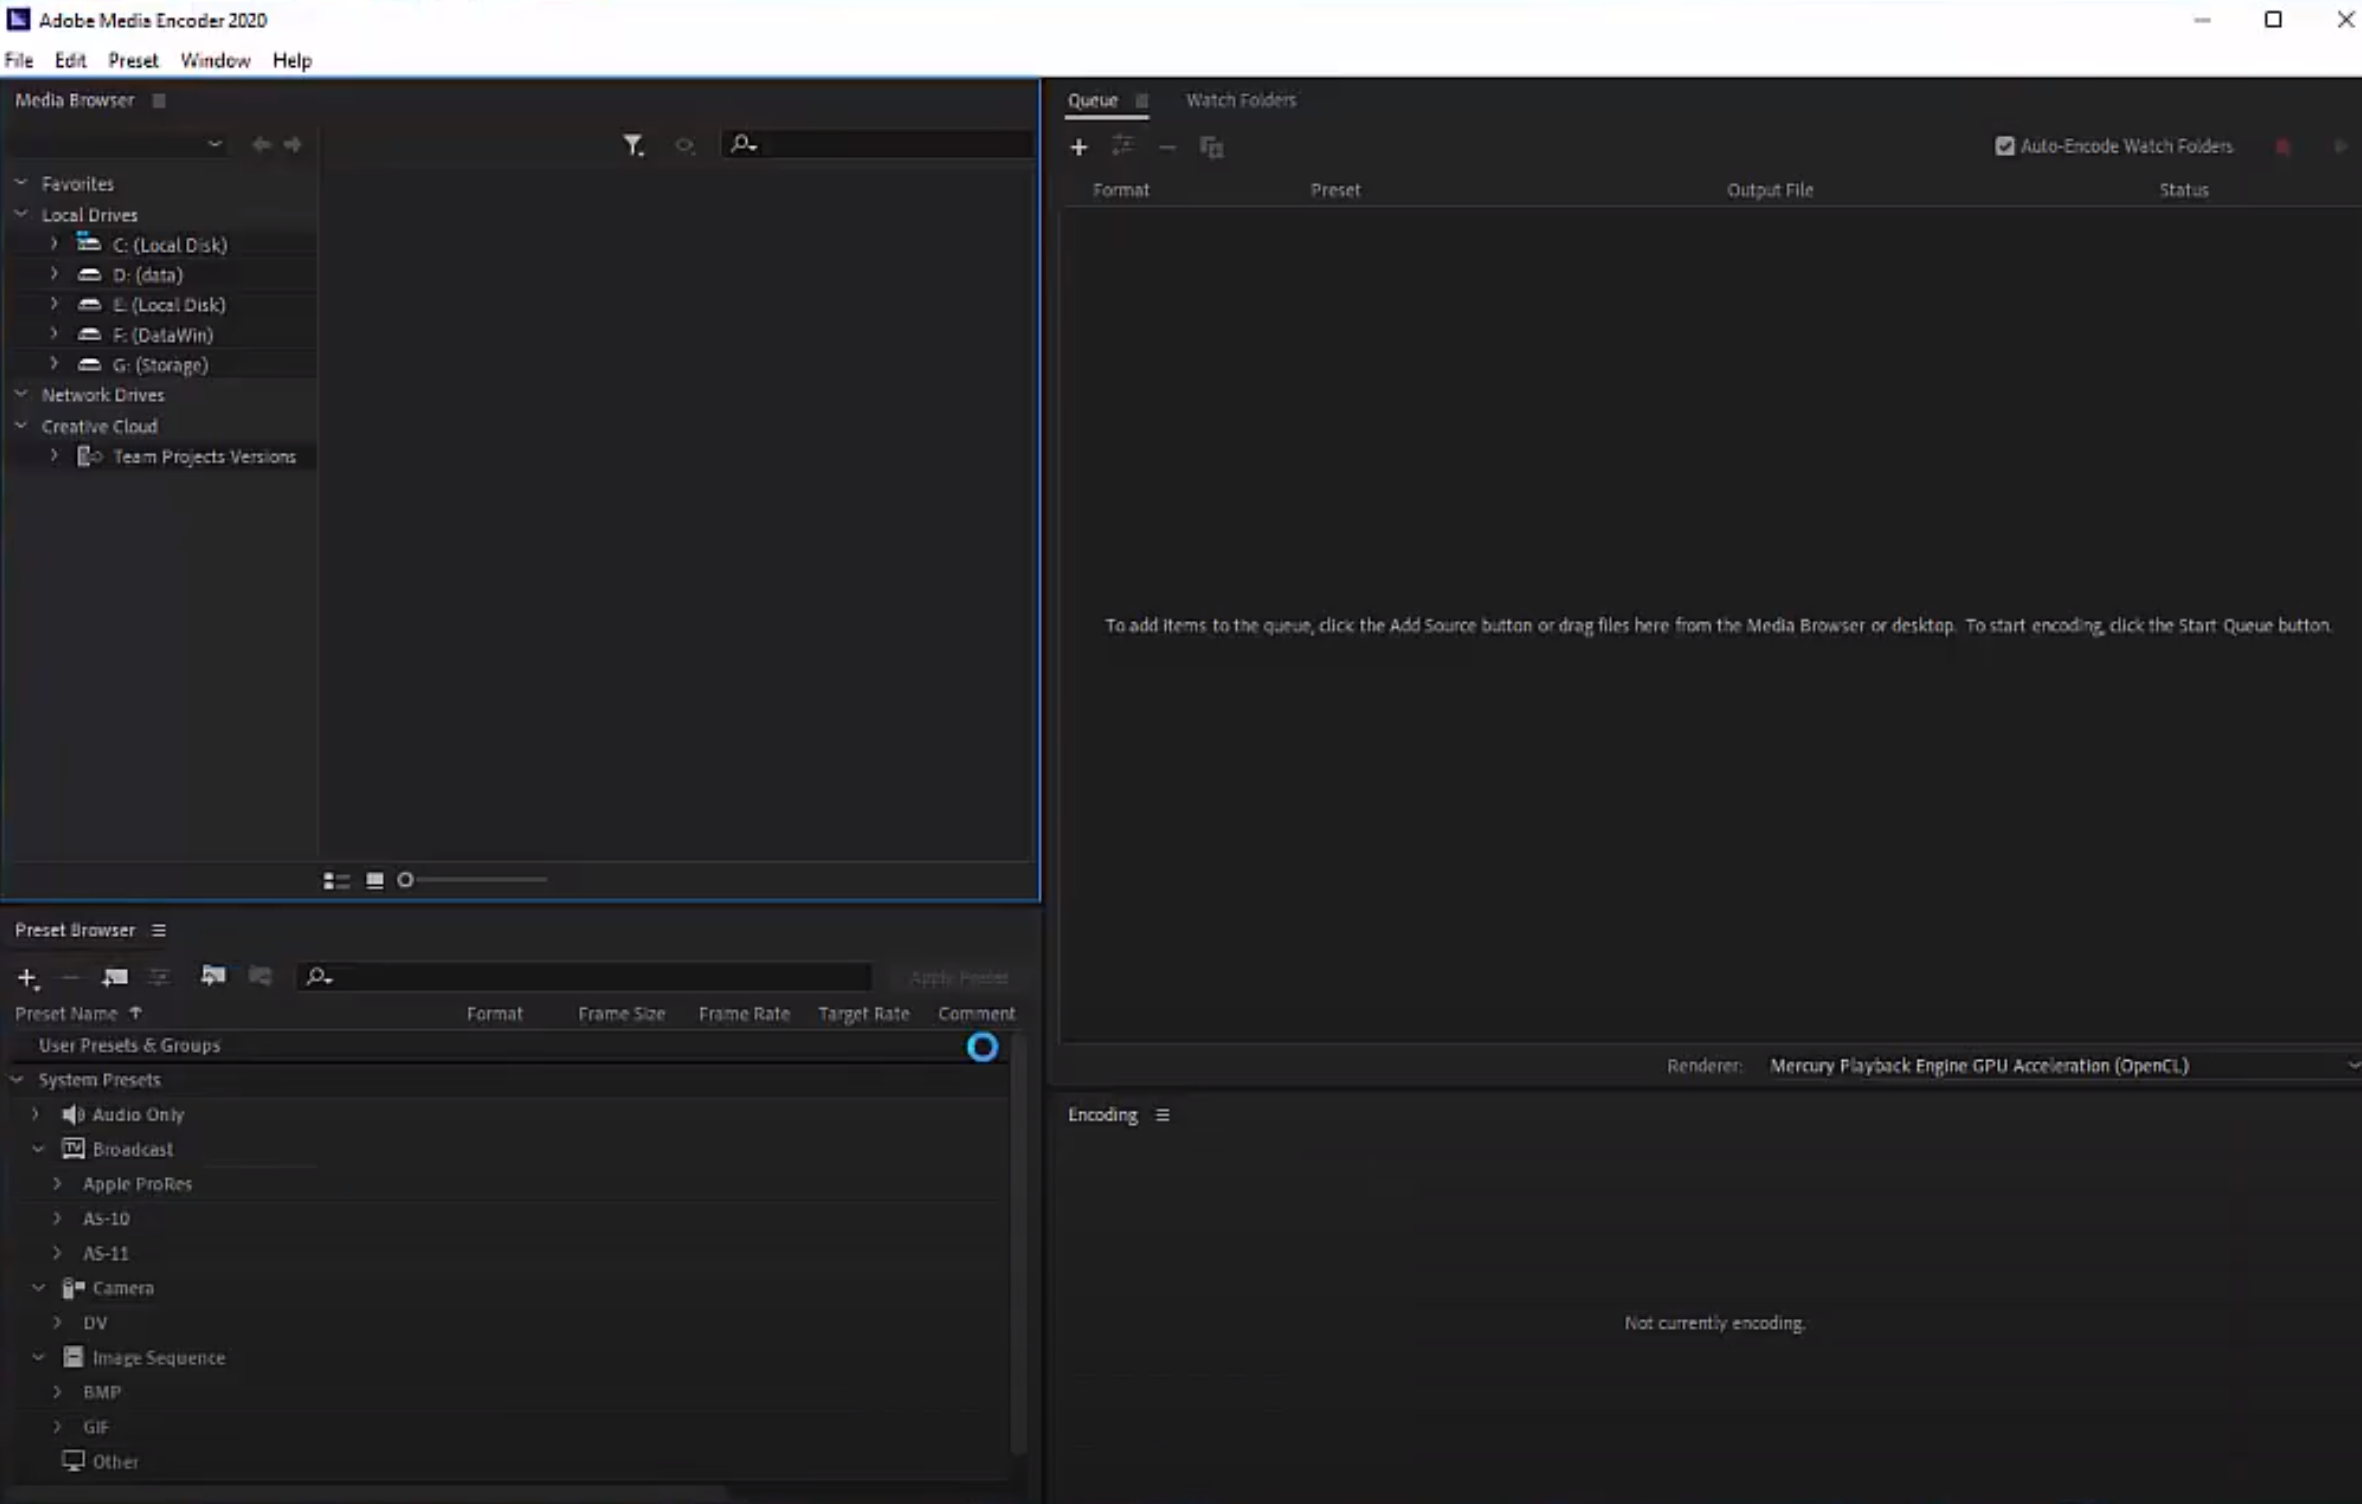Viewport: 2362px width, 1504px height.
Task: Open the Media Browser panel menu icon
Action: 158,100
